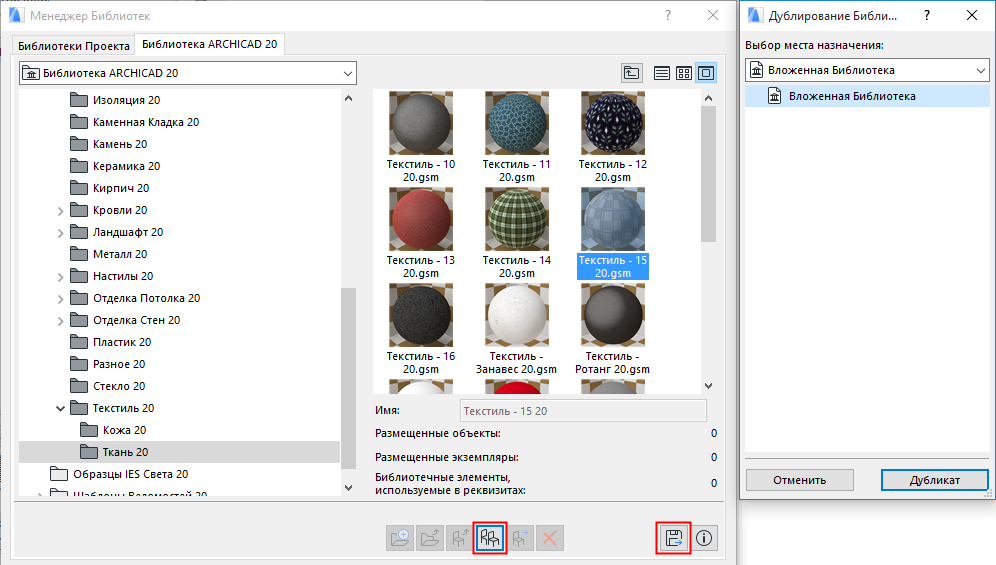Close the Дублирование Библиотеки dialog

(972, 15)
